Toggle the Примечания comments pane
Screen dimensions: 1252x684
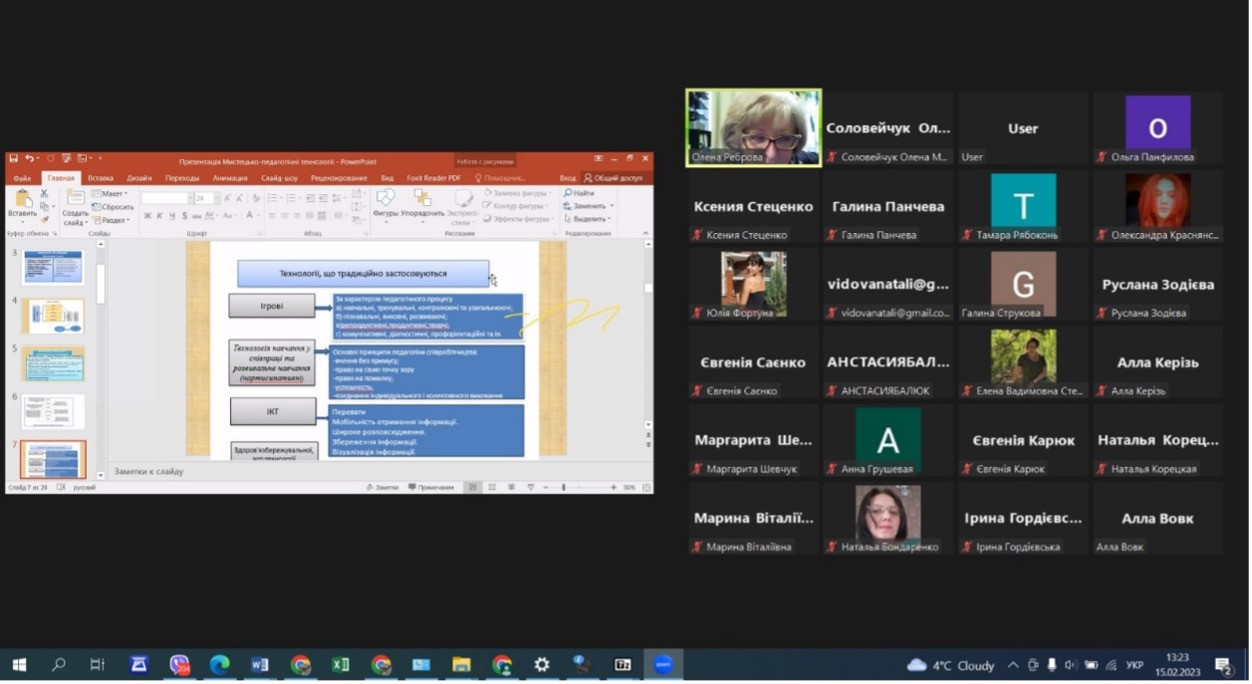point(432,487)
